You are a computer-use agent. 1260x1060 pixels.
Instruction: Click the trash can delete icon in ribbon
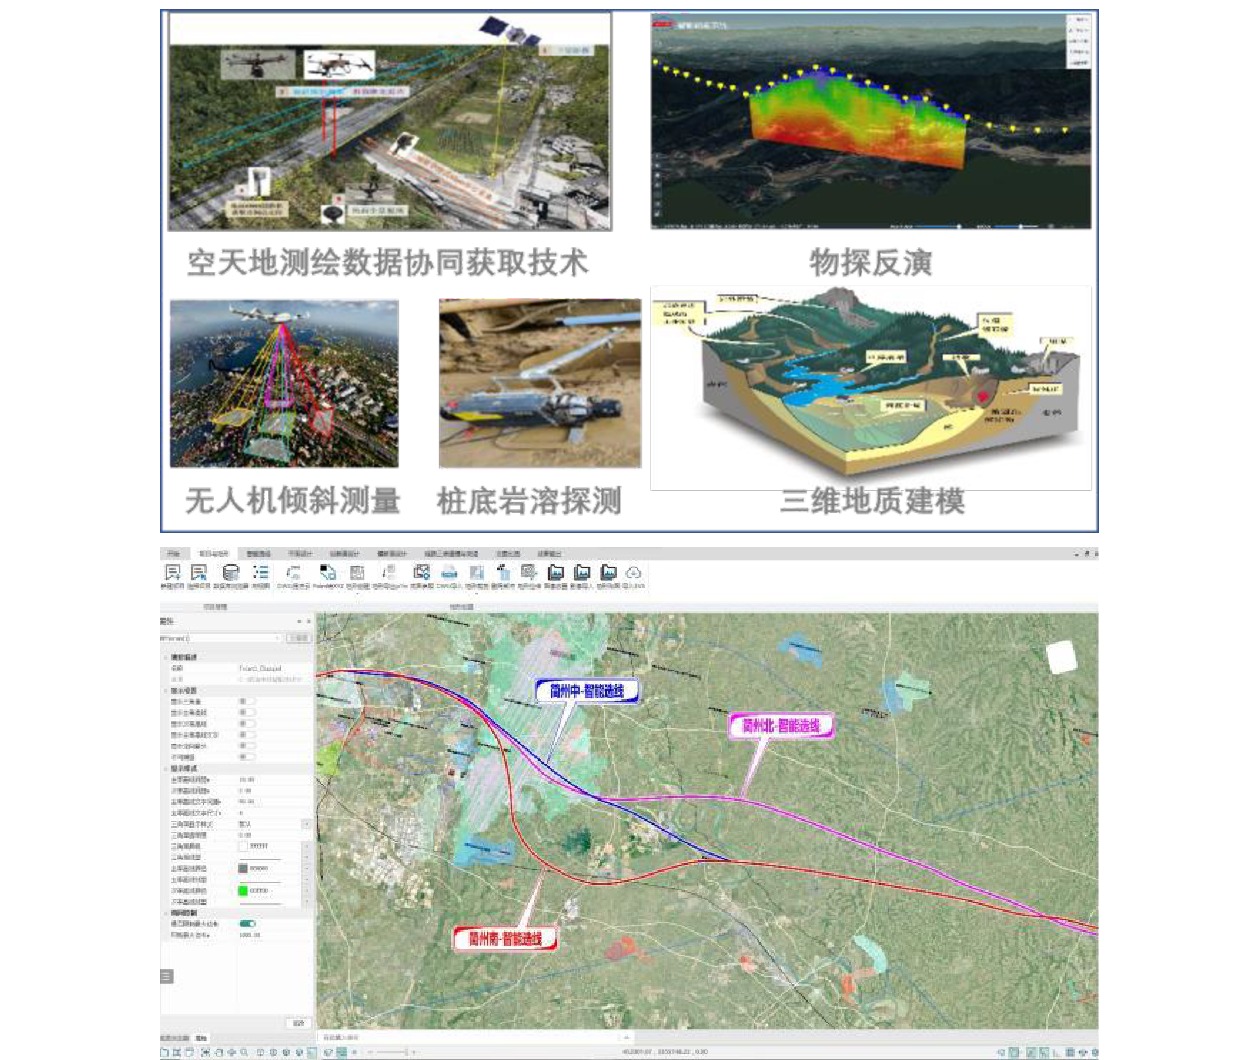pyautogui.click(x=502, y=573)
